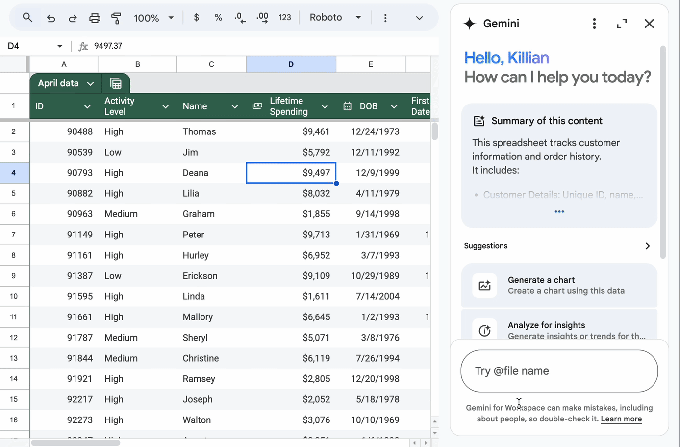Apply percent format icon

(x=218, y=18)
